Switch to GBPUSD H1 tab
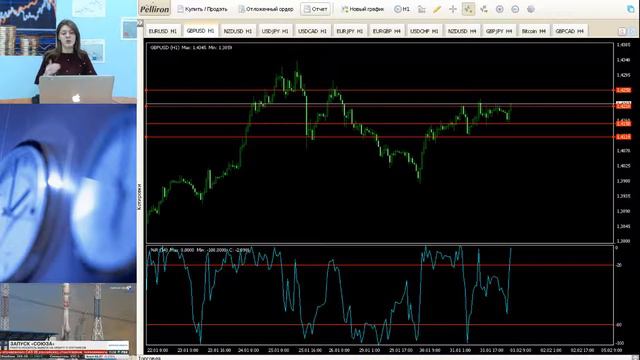This screenshot has height=360, width=640. [200, 31]
